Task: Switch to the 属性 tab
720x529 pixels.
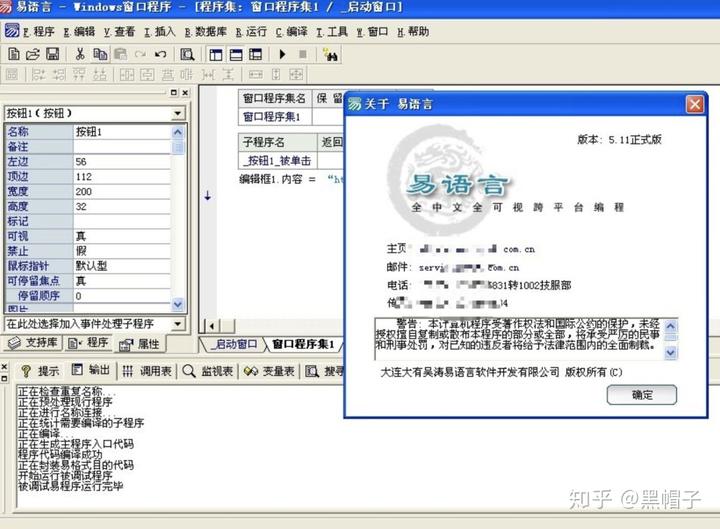Action: 139,343
